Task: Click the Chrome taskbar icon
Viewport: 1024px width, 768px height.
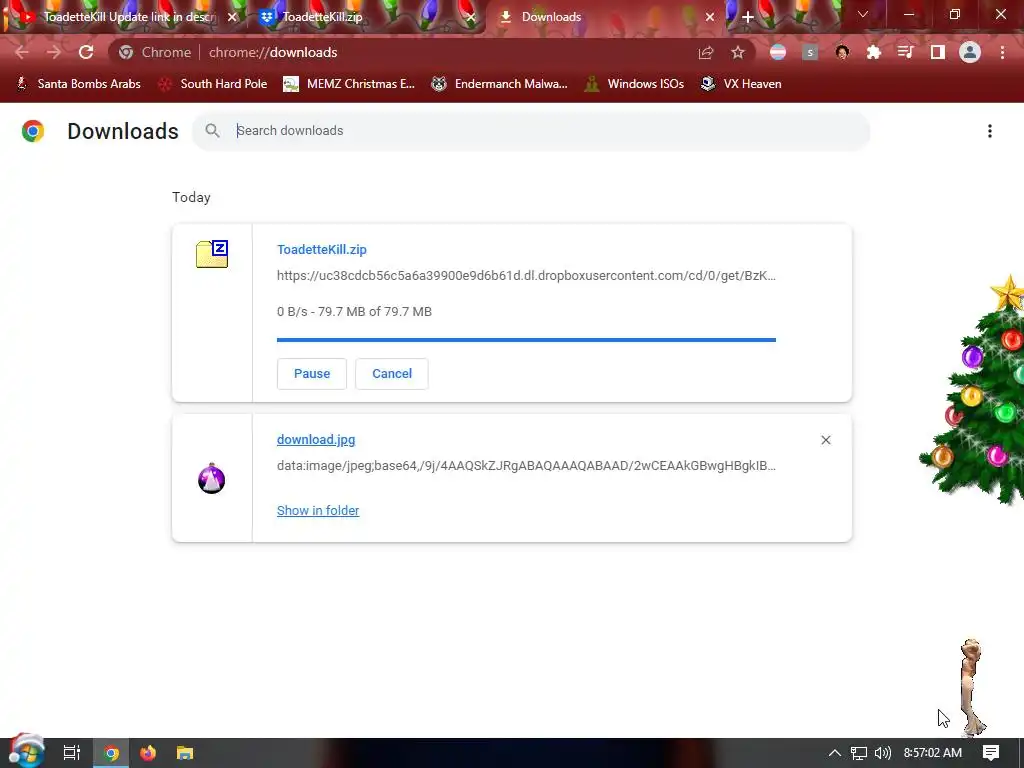Action: coord(112,753)
